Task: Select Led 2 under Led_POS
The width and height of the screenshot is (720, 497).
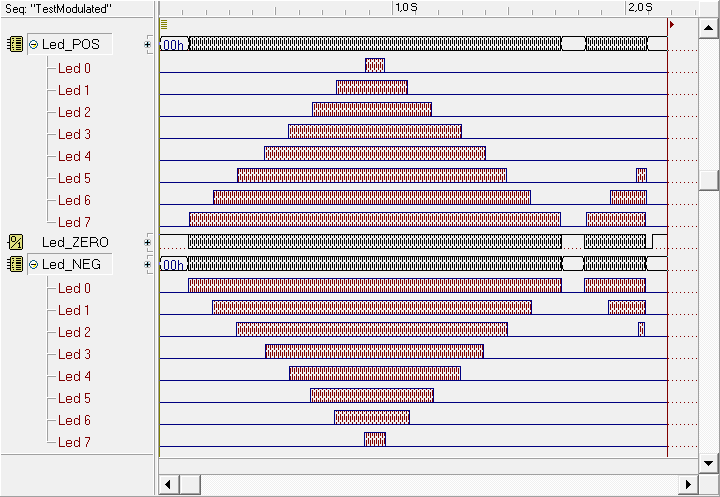Action: [x=74, y=113]
